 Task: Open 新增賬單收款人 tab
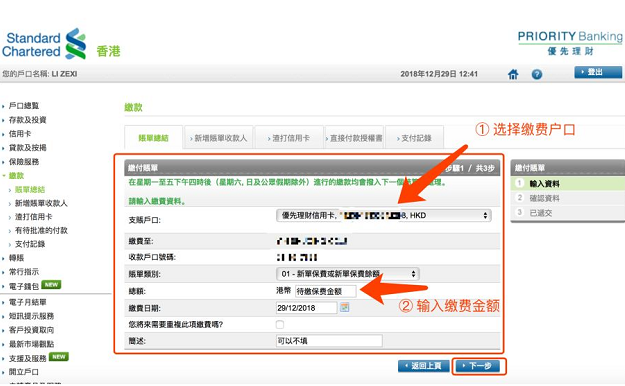point(218,138)
